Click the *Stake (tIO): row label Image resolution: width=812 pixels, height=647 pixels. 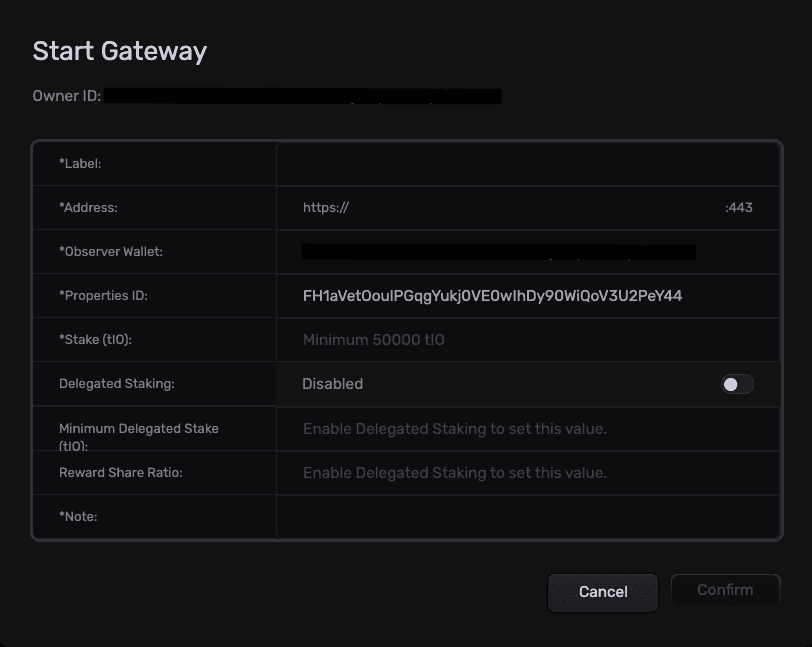95,340
